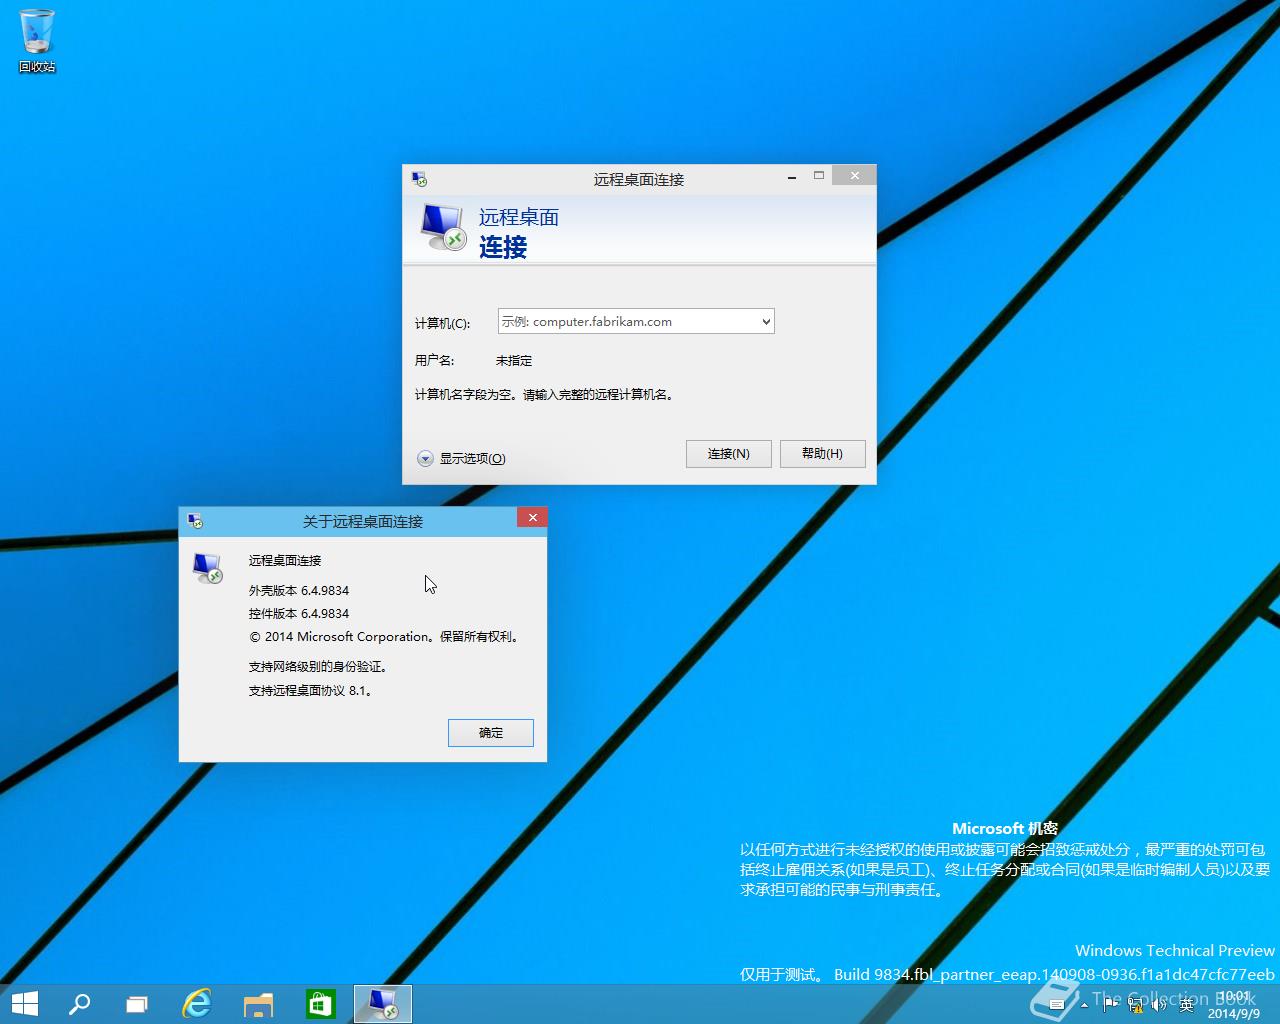This screenshot has height=1024, width=1280.
Task: Show hidden tray icons arrow
Action: coord(1084,1005)
